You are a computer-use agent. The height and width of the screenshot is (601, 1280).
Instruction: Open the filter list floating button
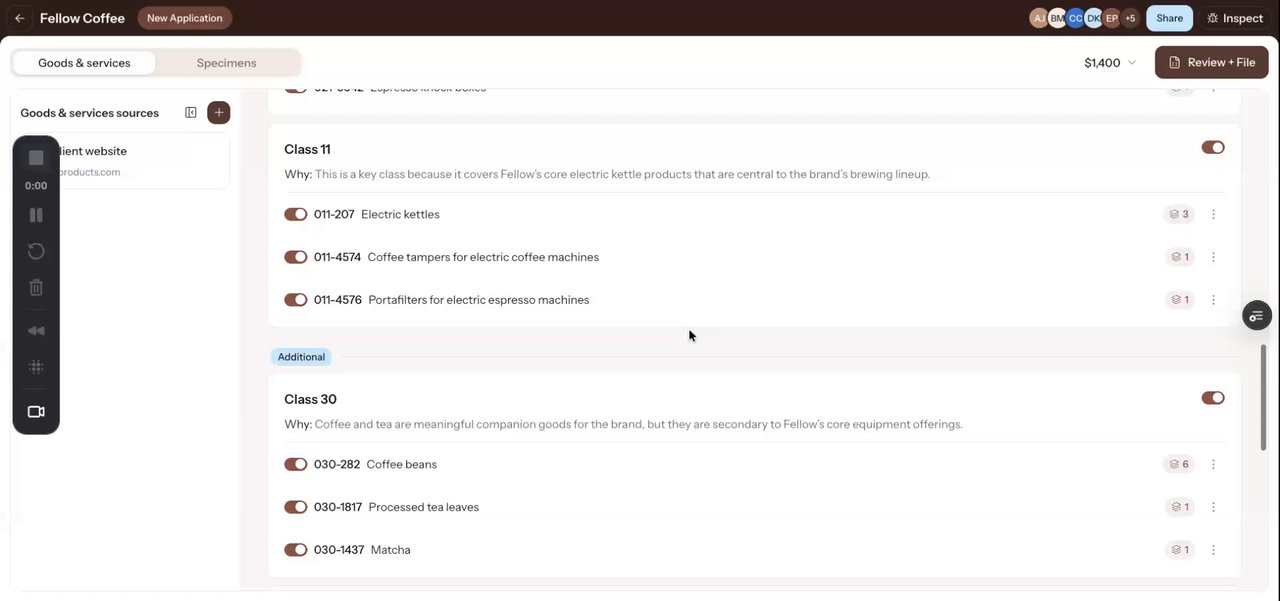tap(1257, 316)
